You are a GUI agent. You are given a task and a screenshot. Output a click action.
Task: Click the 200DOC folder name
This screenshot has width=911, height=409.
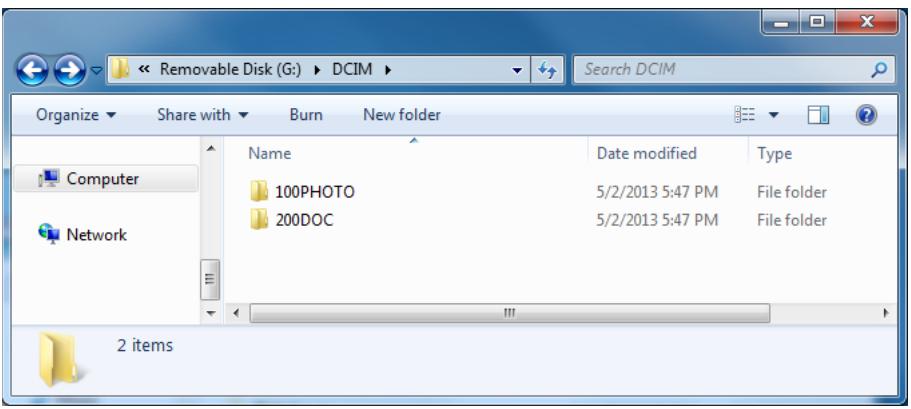pos(304,220)
